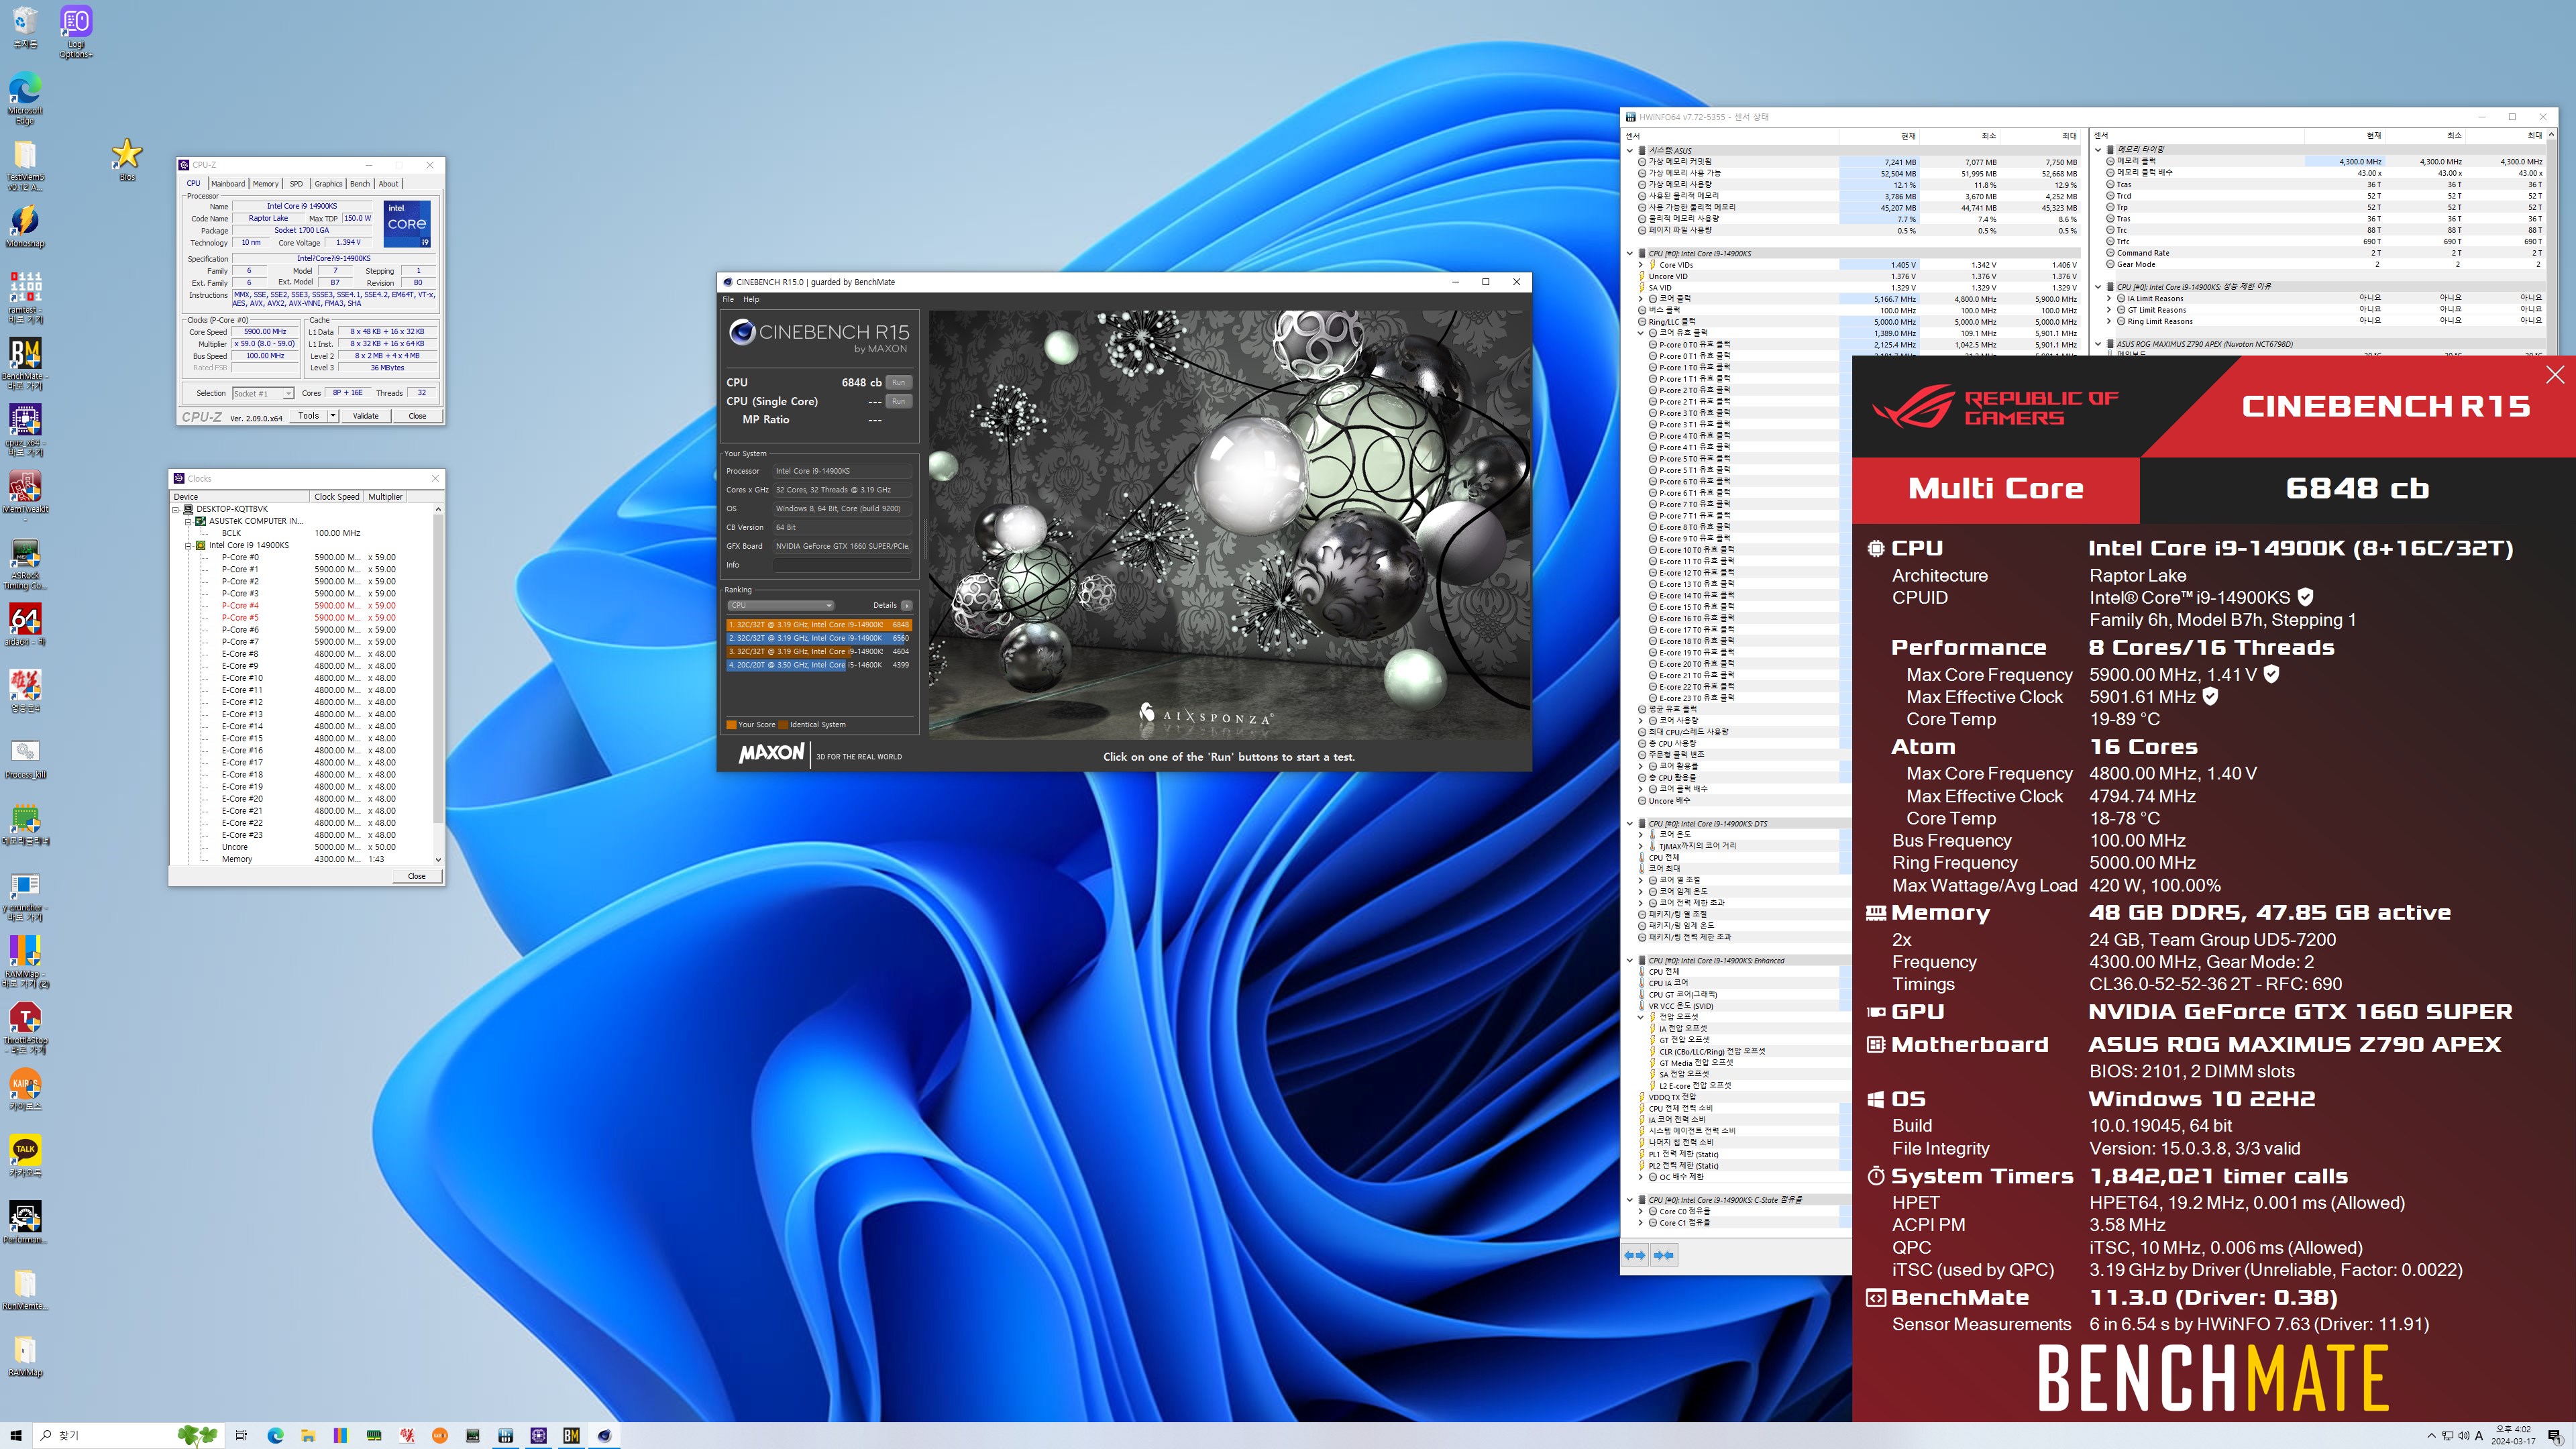Switch to Graphics tab in CPU-Z
The image size is (2576, 1449).
[x=328, y=184]
